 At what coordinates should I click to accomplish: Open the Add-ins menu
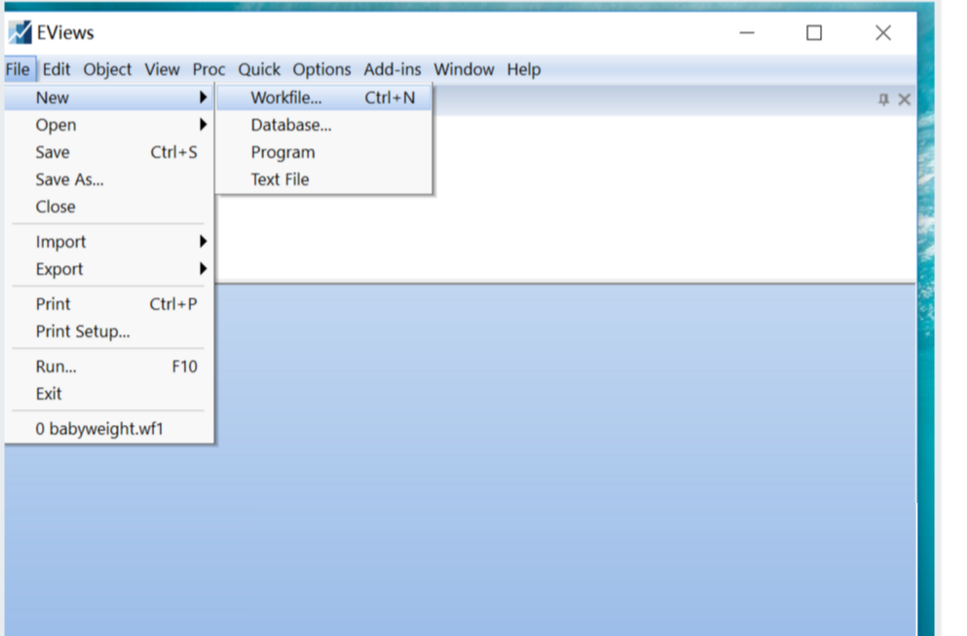tap(392, 69)
